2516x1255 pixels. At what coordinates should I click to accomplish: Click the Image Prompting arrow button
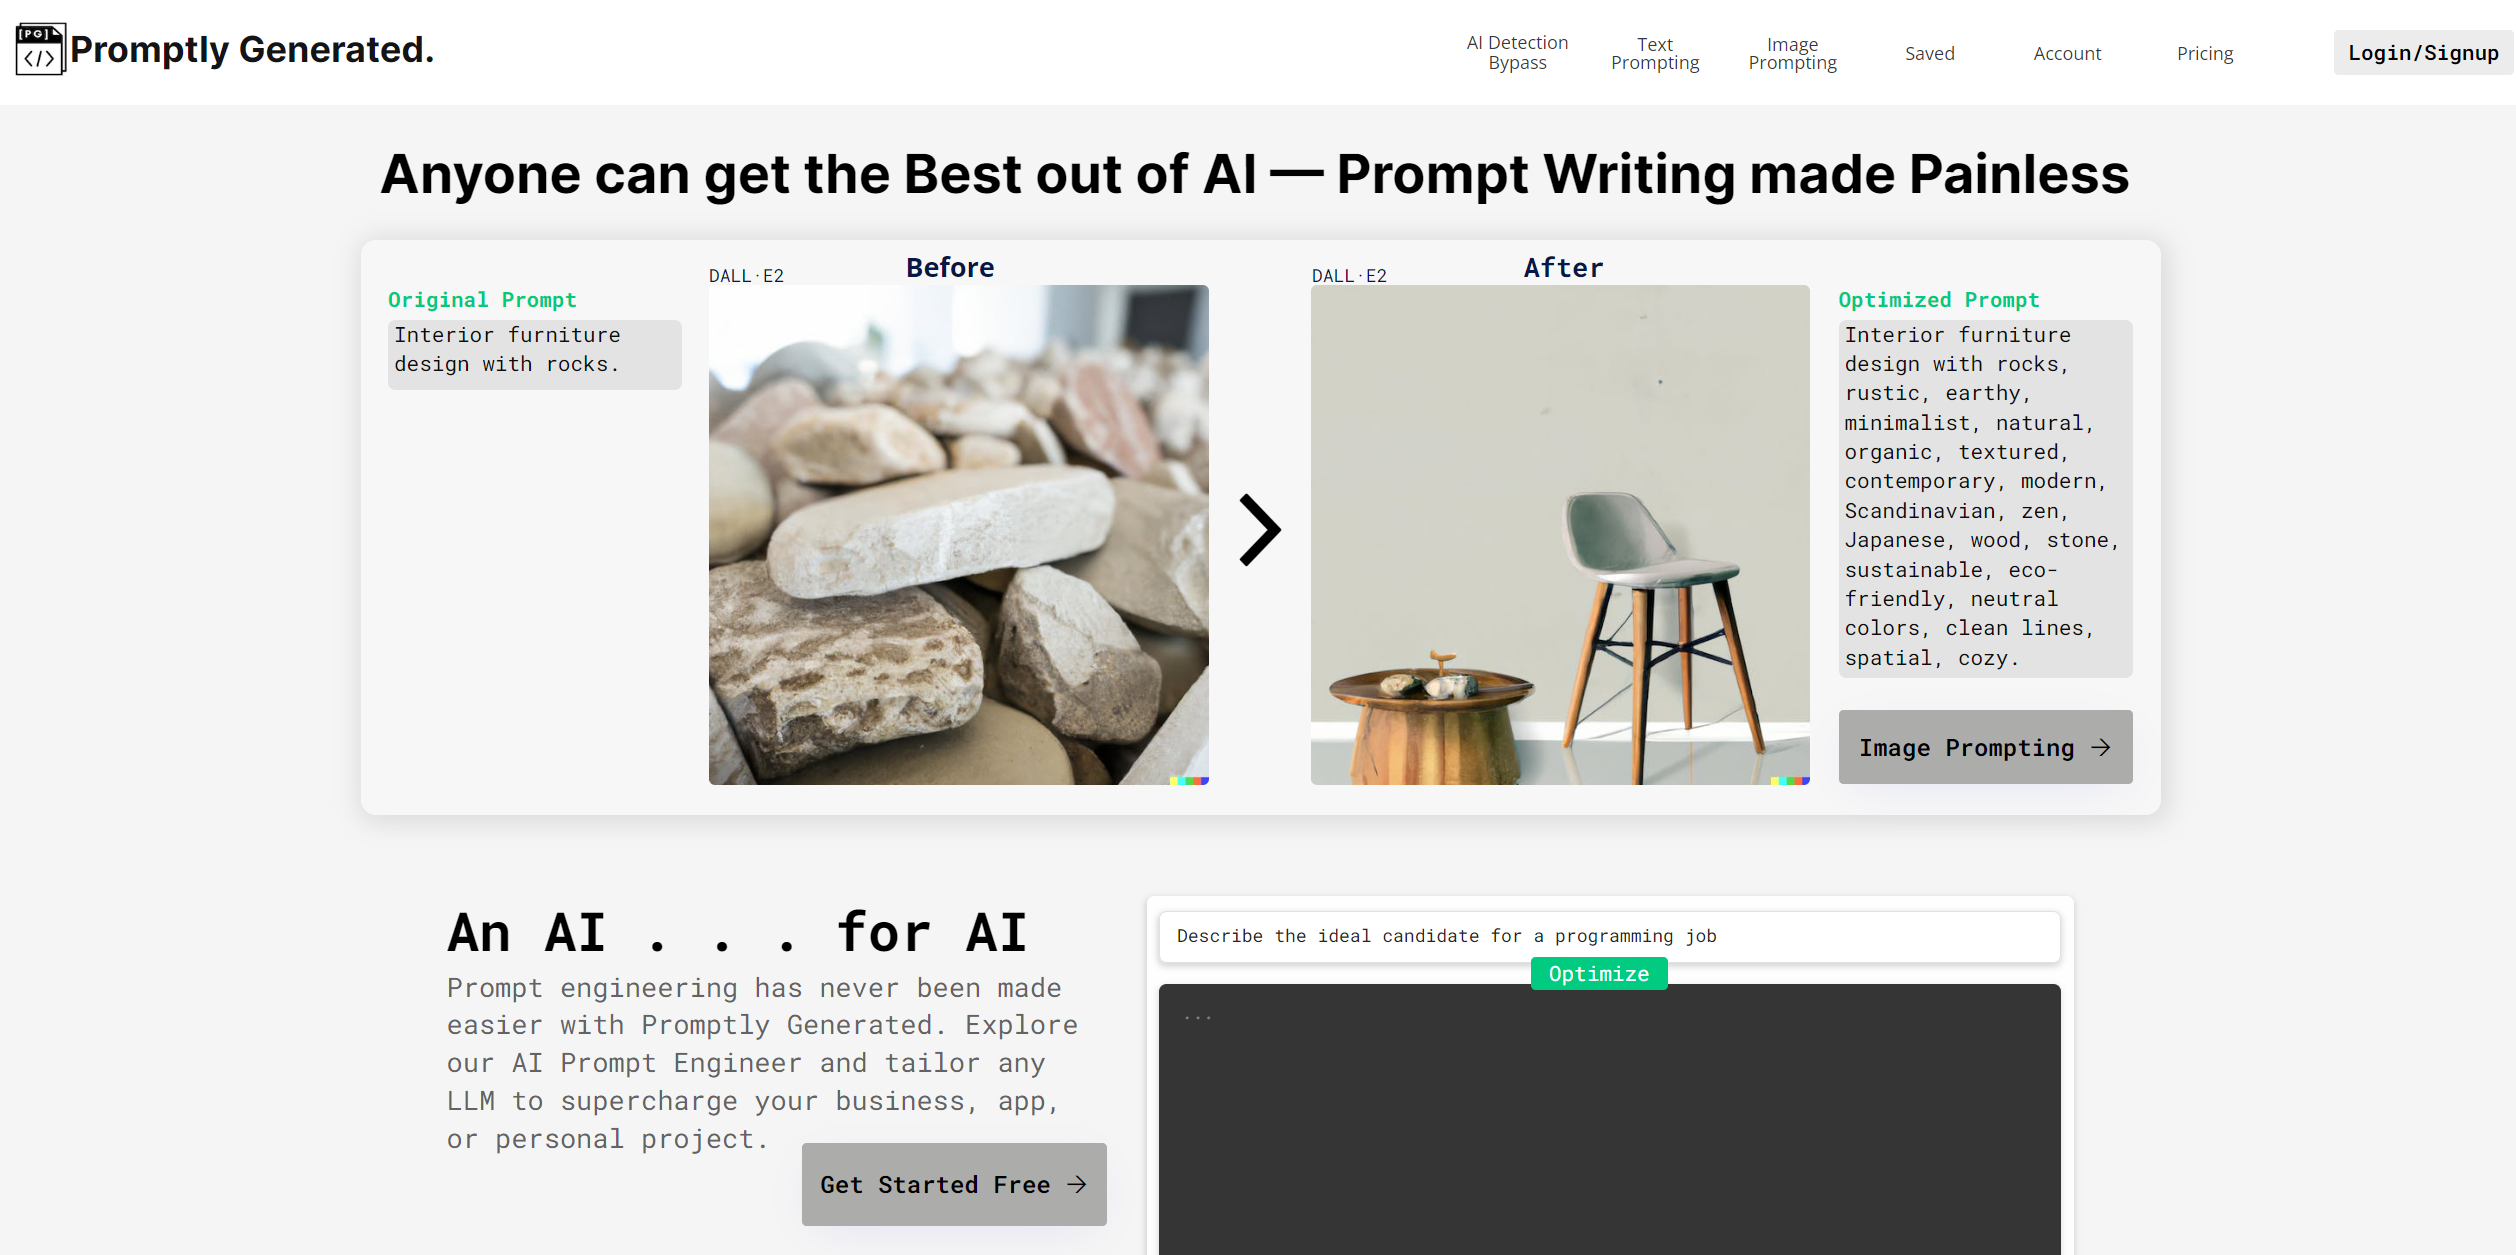(1986, 746)
